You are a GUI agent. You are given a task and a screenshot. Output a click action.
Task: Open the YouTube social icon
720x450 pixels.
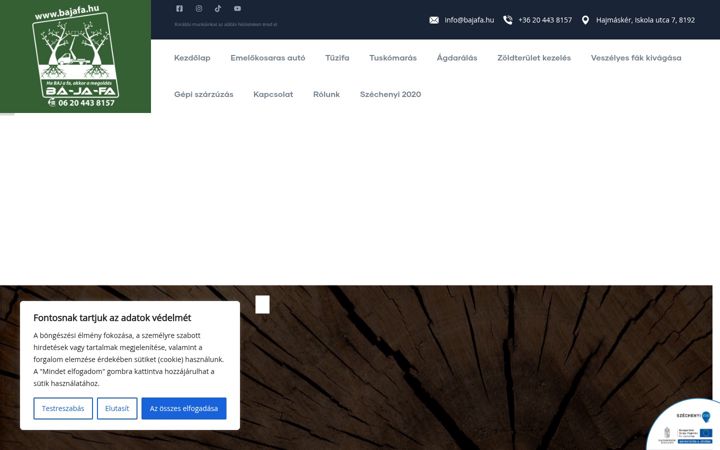click(237, 8)
